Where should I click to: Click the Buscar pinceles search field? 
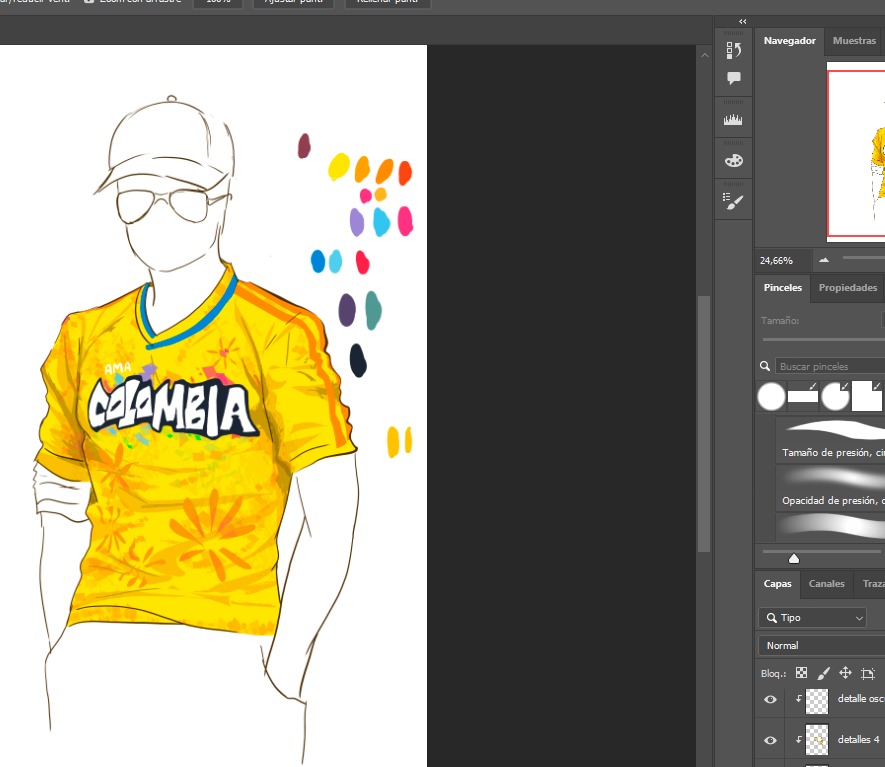(830, 366)
